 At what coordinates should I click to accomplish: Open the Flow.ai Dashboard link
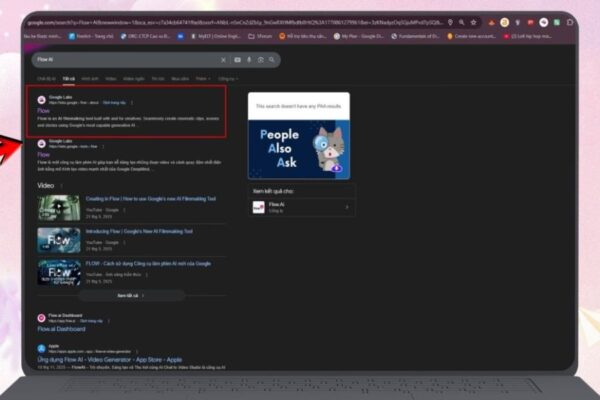coord(61,329)
